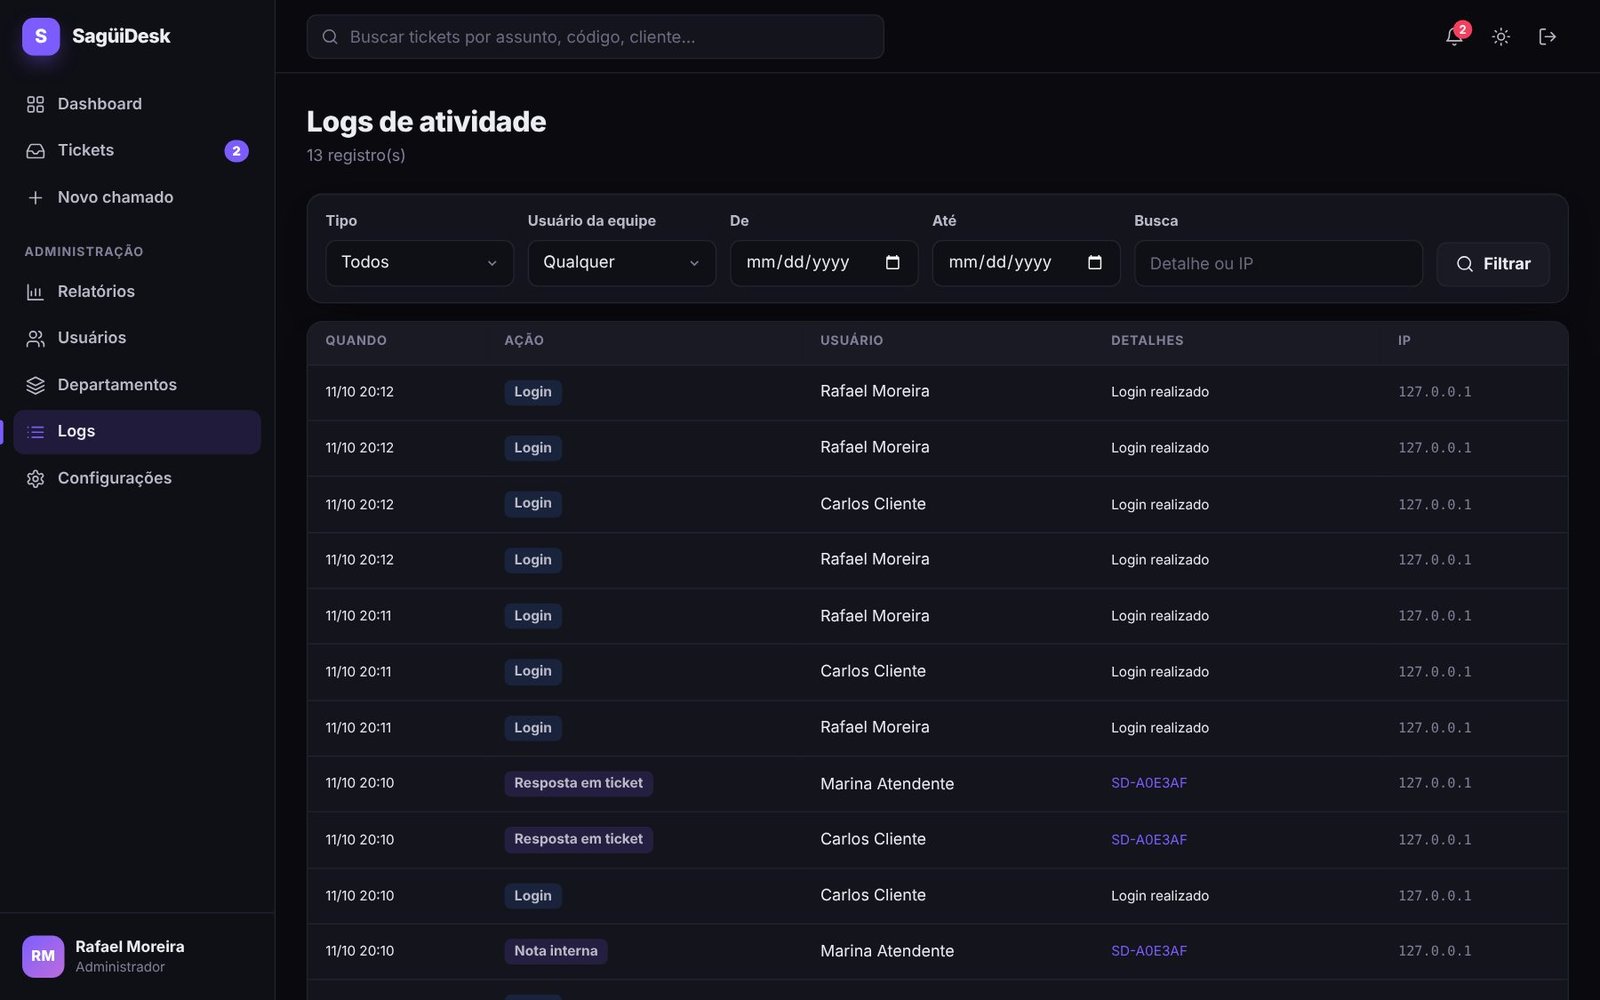Screen dimensions: 1600x1000
Task: Focus the ticket search input field
Action: pos(595,37)
